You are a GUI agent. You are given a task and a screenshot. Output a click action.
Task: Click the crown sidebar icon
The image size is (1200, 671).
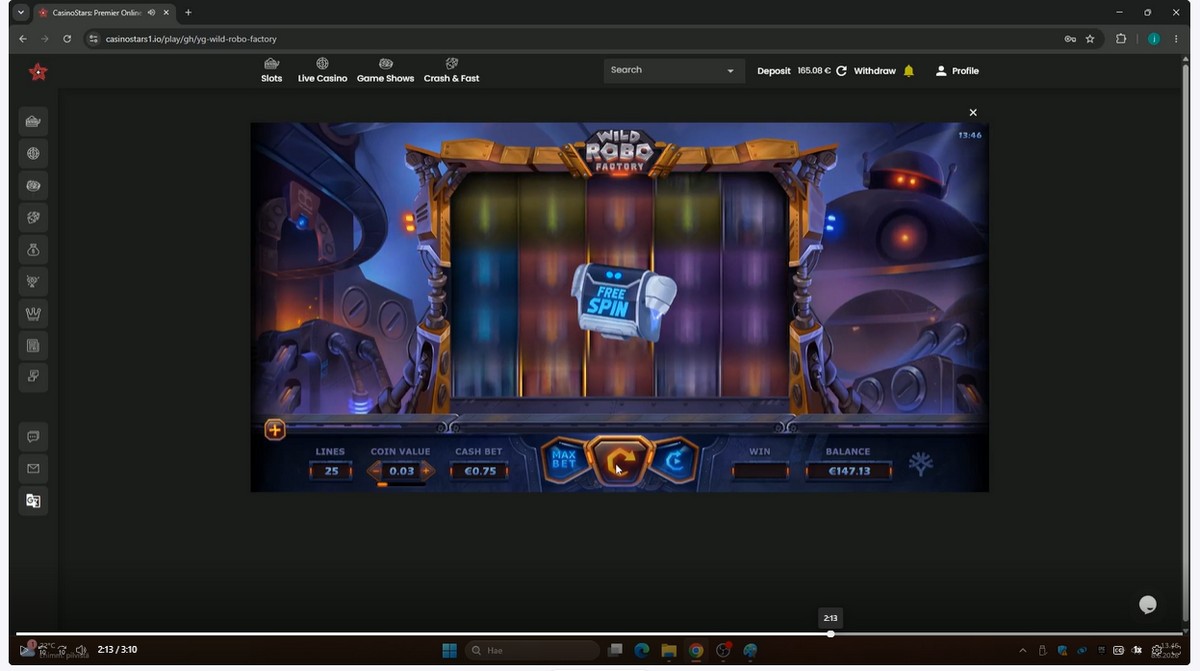pos(33,314)
